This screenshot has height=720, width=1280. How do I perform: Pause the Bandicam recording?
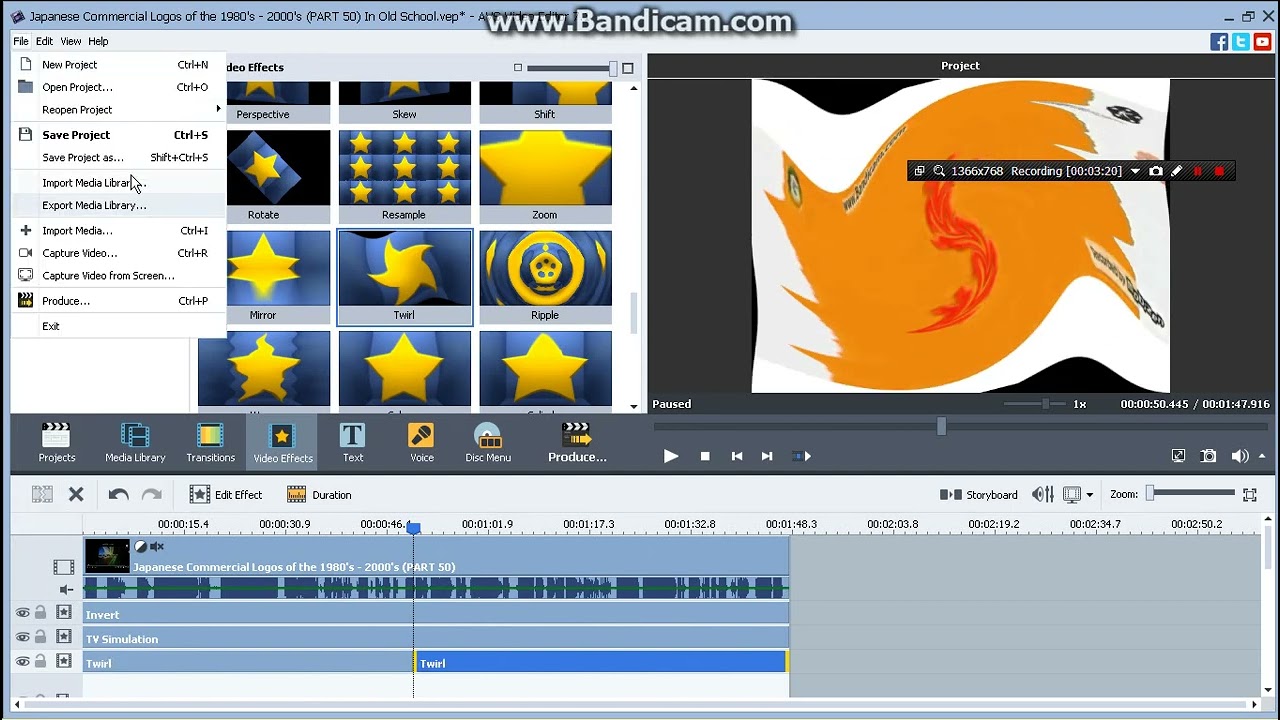coord(1198,171)
